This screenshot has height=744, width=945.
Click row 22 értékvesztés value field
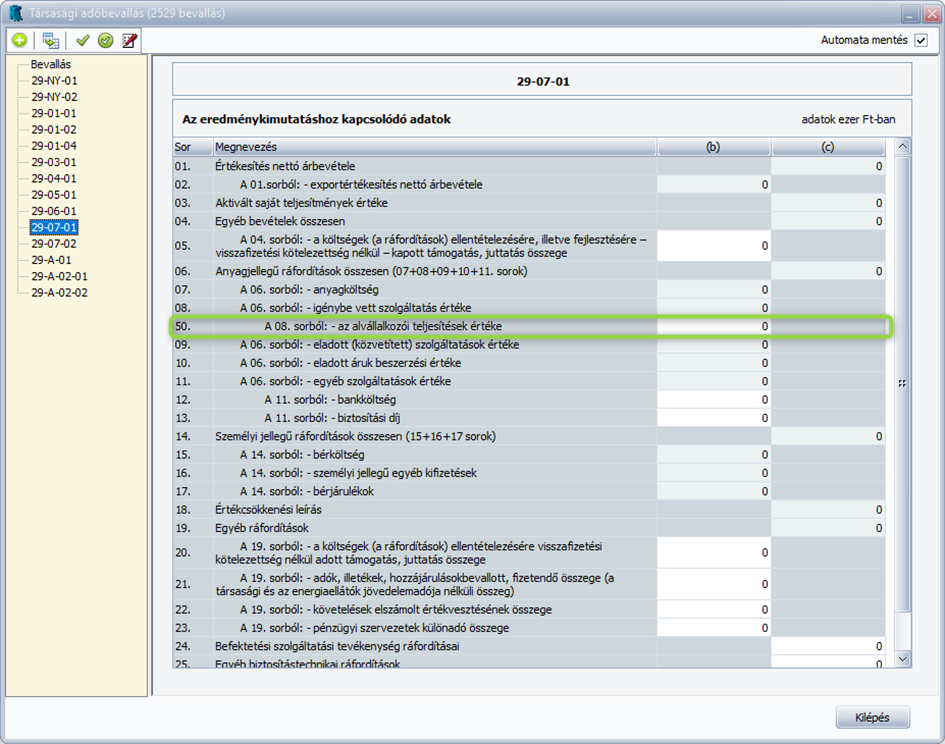714,610
